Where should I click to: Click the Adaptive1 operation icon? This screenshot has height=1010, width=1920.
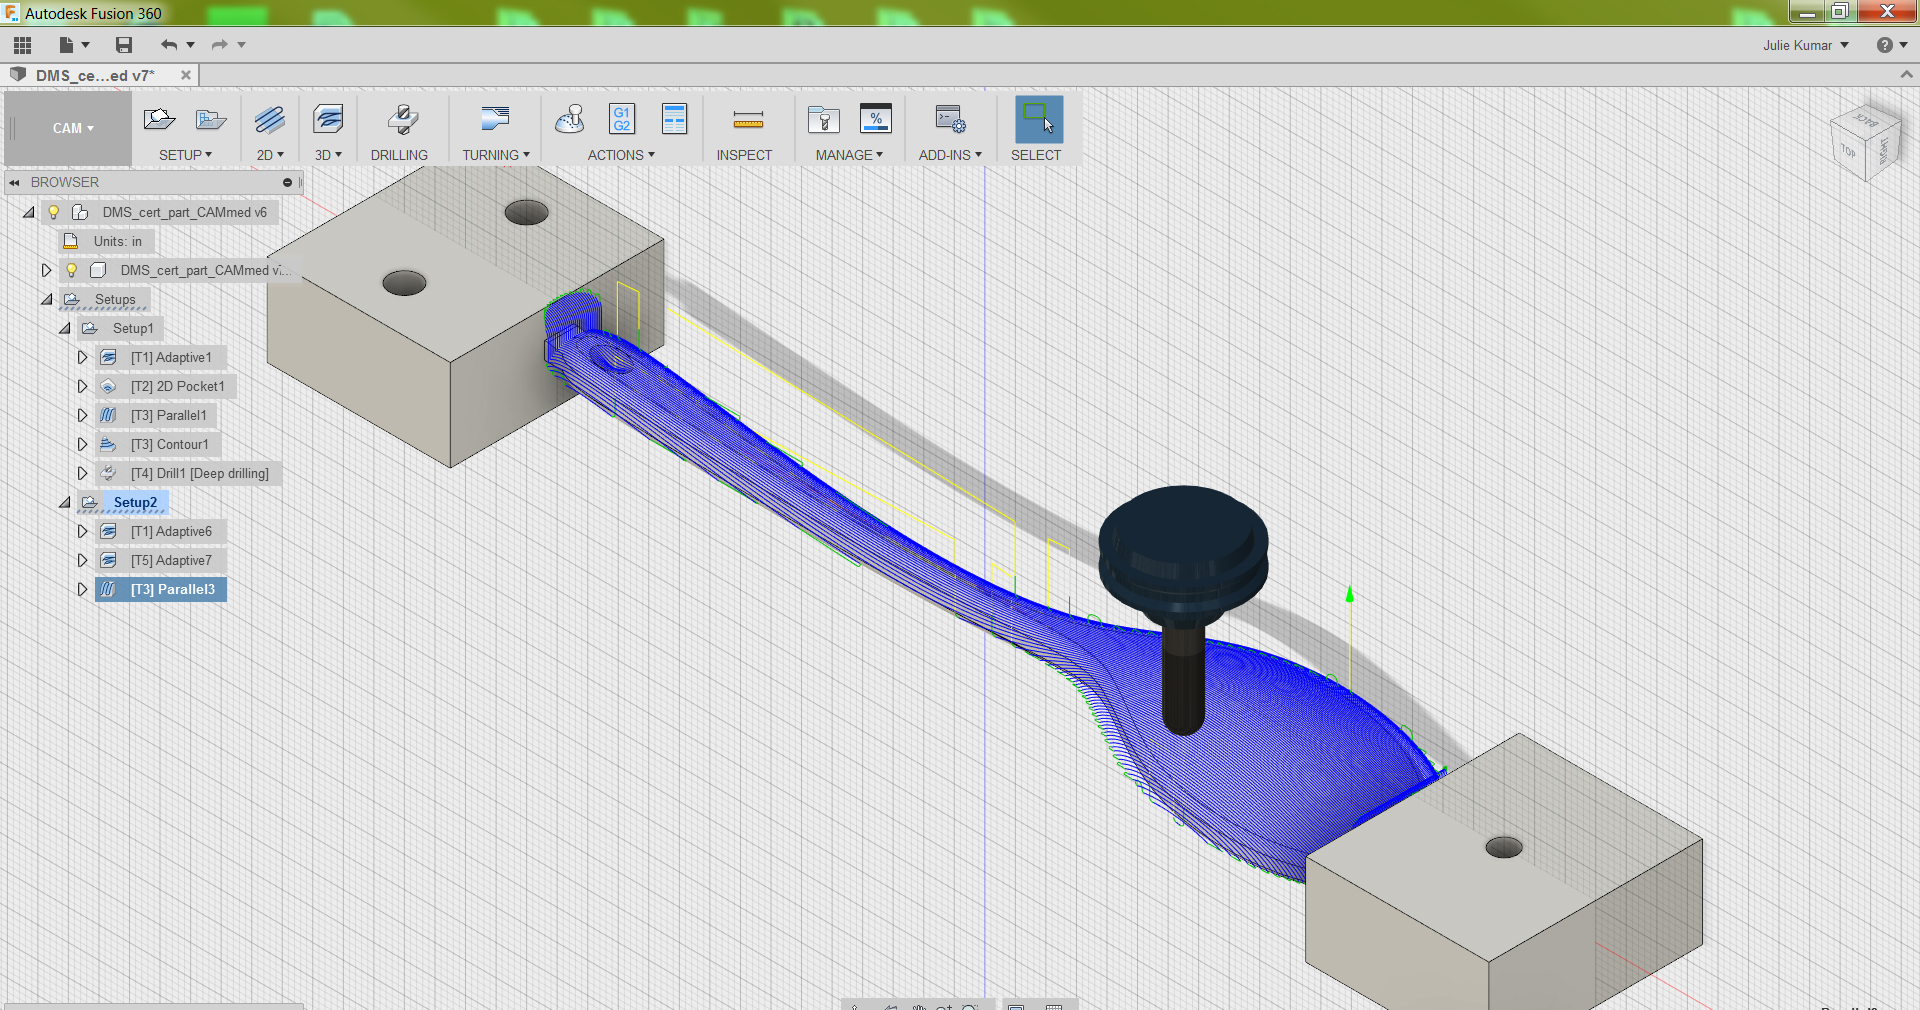(109, 357)
